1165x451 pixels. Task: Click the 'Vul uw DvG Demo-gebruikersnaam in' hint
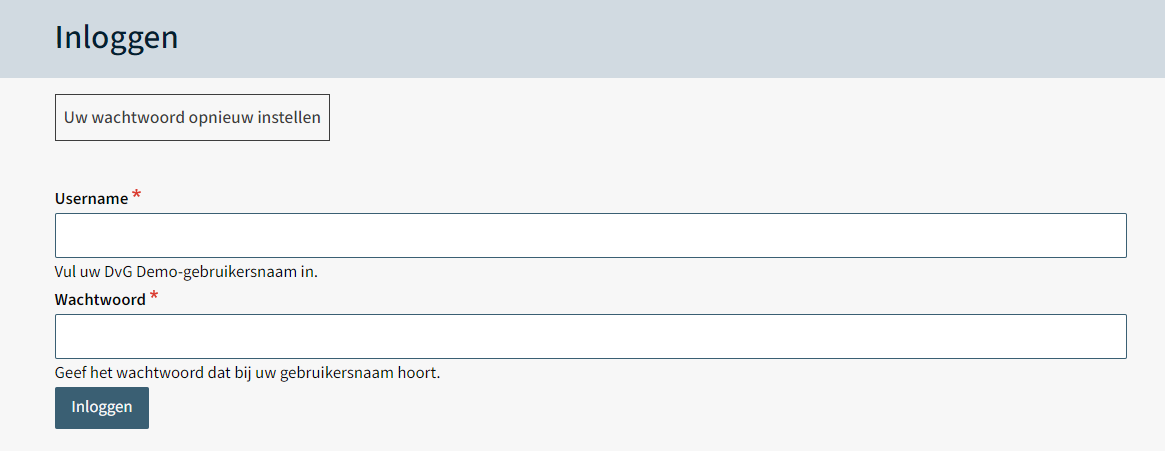[186, 271]
